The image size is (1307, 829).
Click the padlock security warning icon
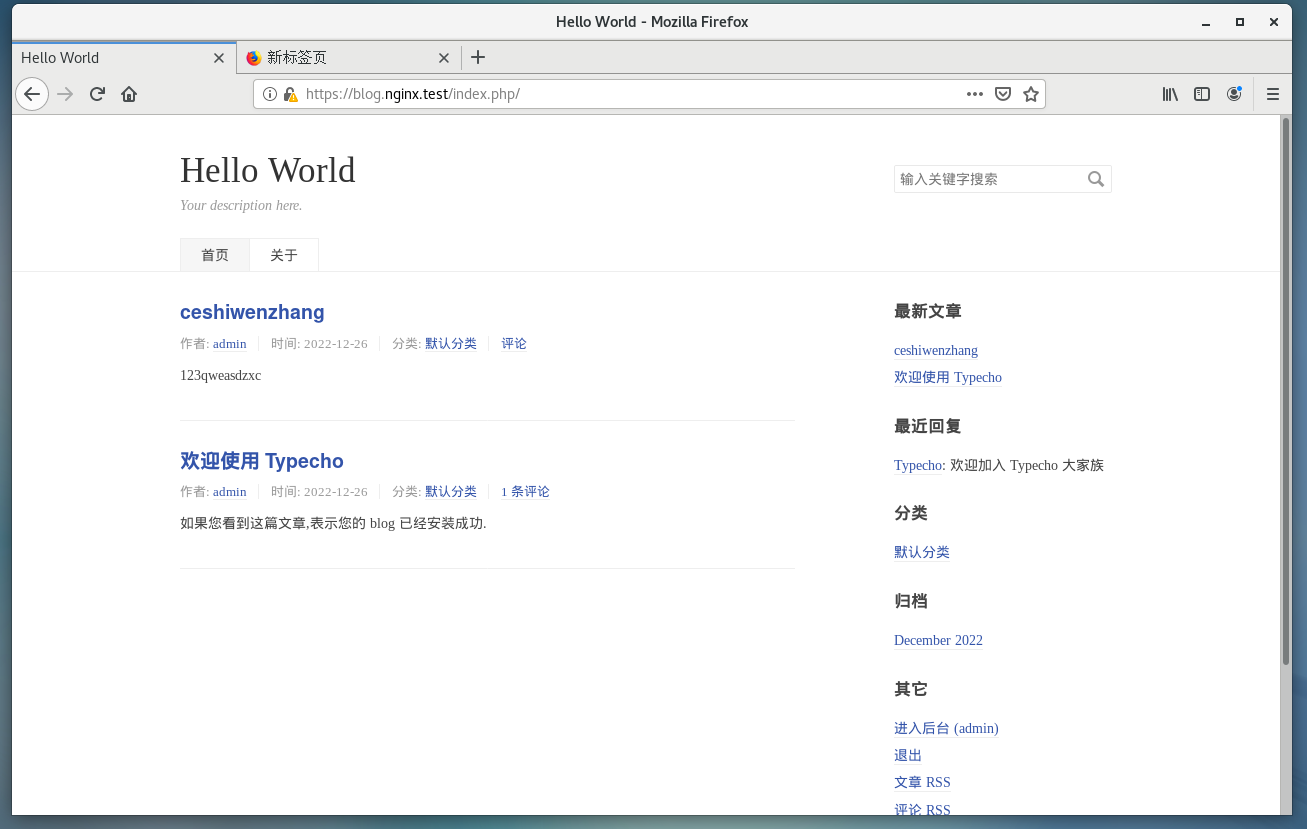[x=290, y=94]
